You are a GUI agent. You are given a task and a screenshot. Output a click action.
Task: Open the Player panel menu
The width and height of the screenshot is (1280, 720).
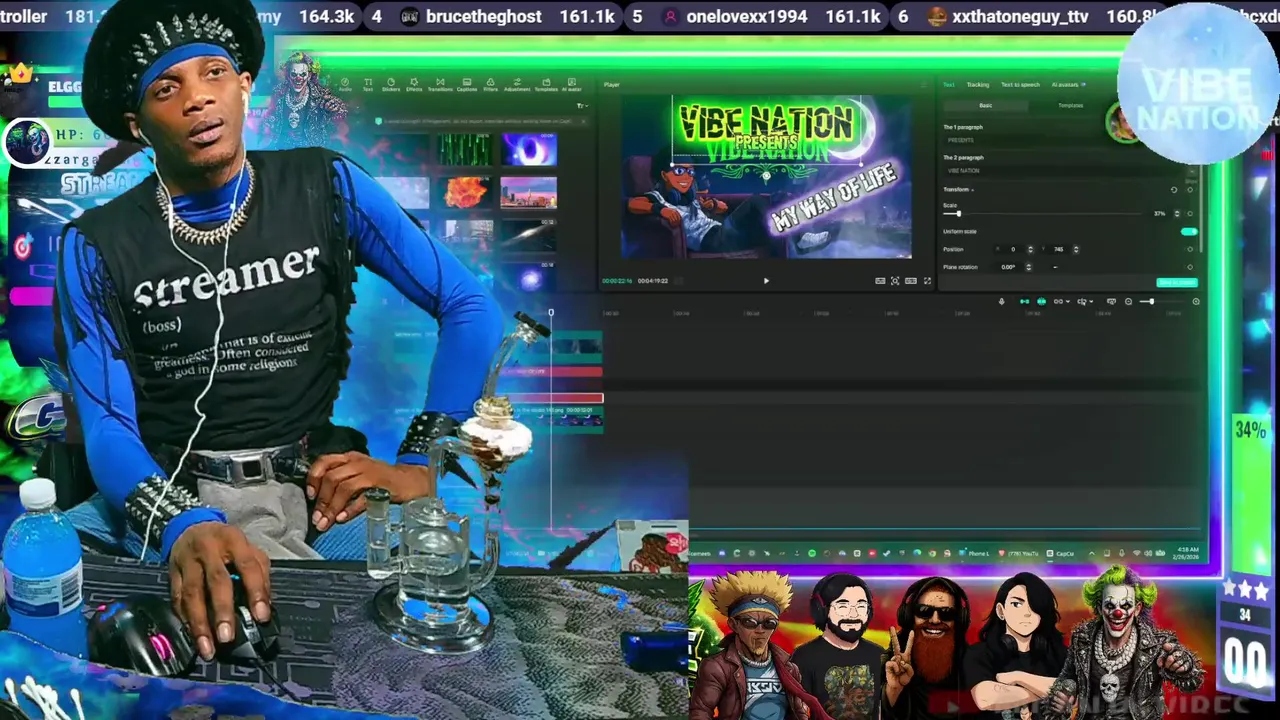(x=924, y=85)
